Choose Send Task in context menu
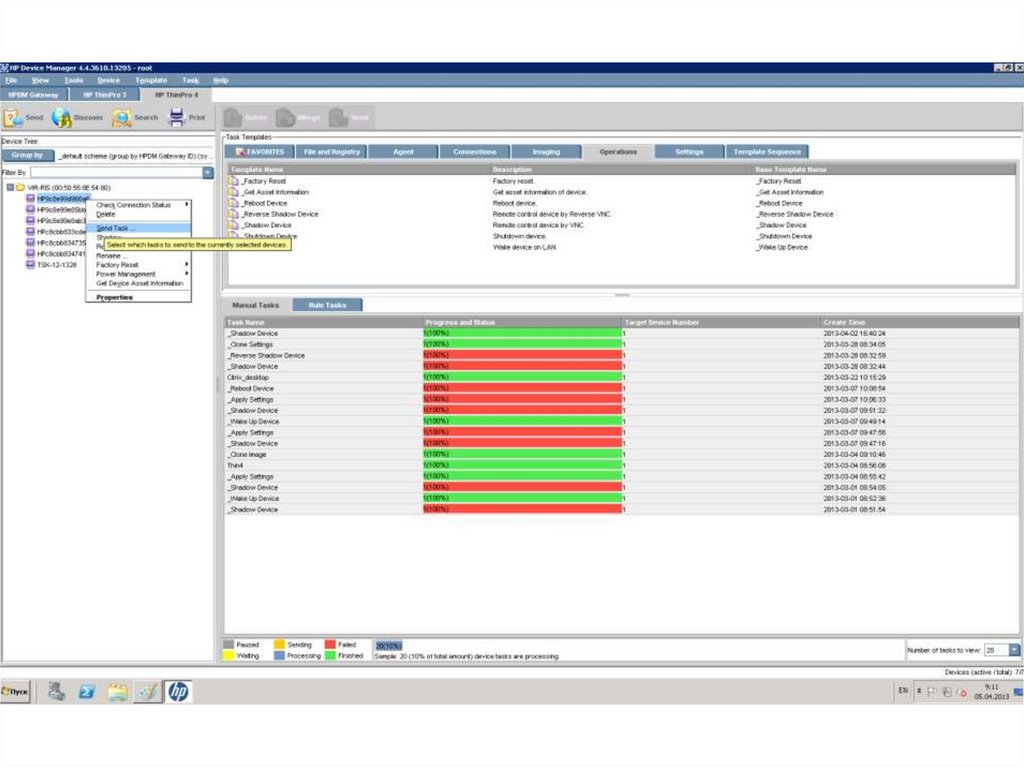This screenshot has height=767, width=1024. [x=138, y=228]
